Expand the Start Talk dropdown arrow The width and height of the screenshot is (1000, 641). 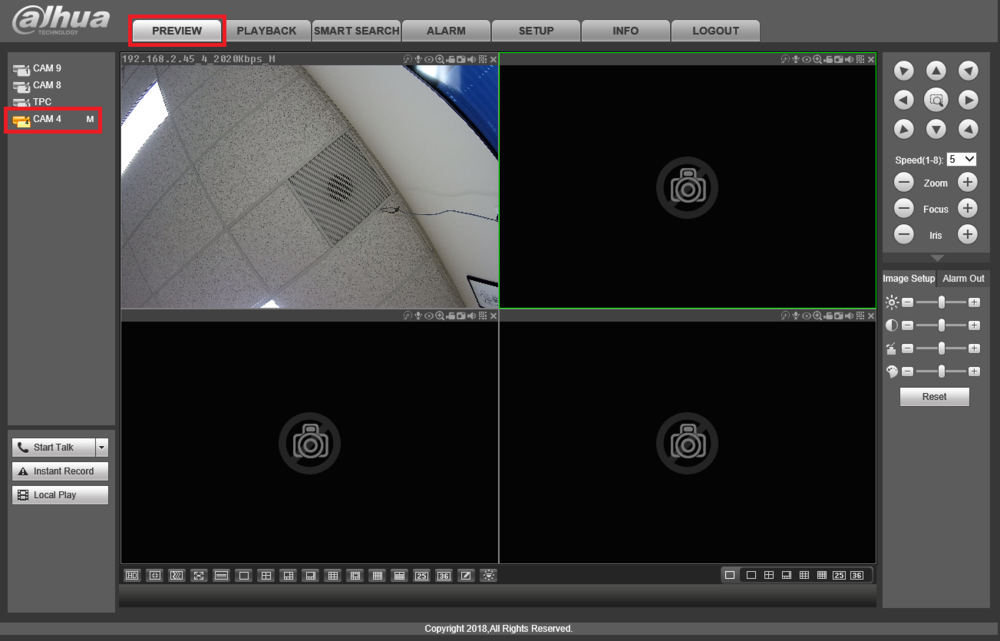tap(101, 448)
